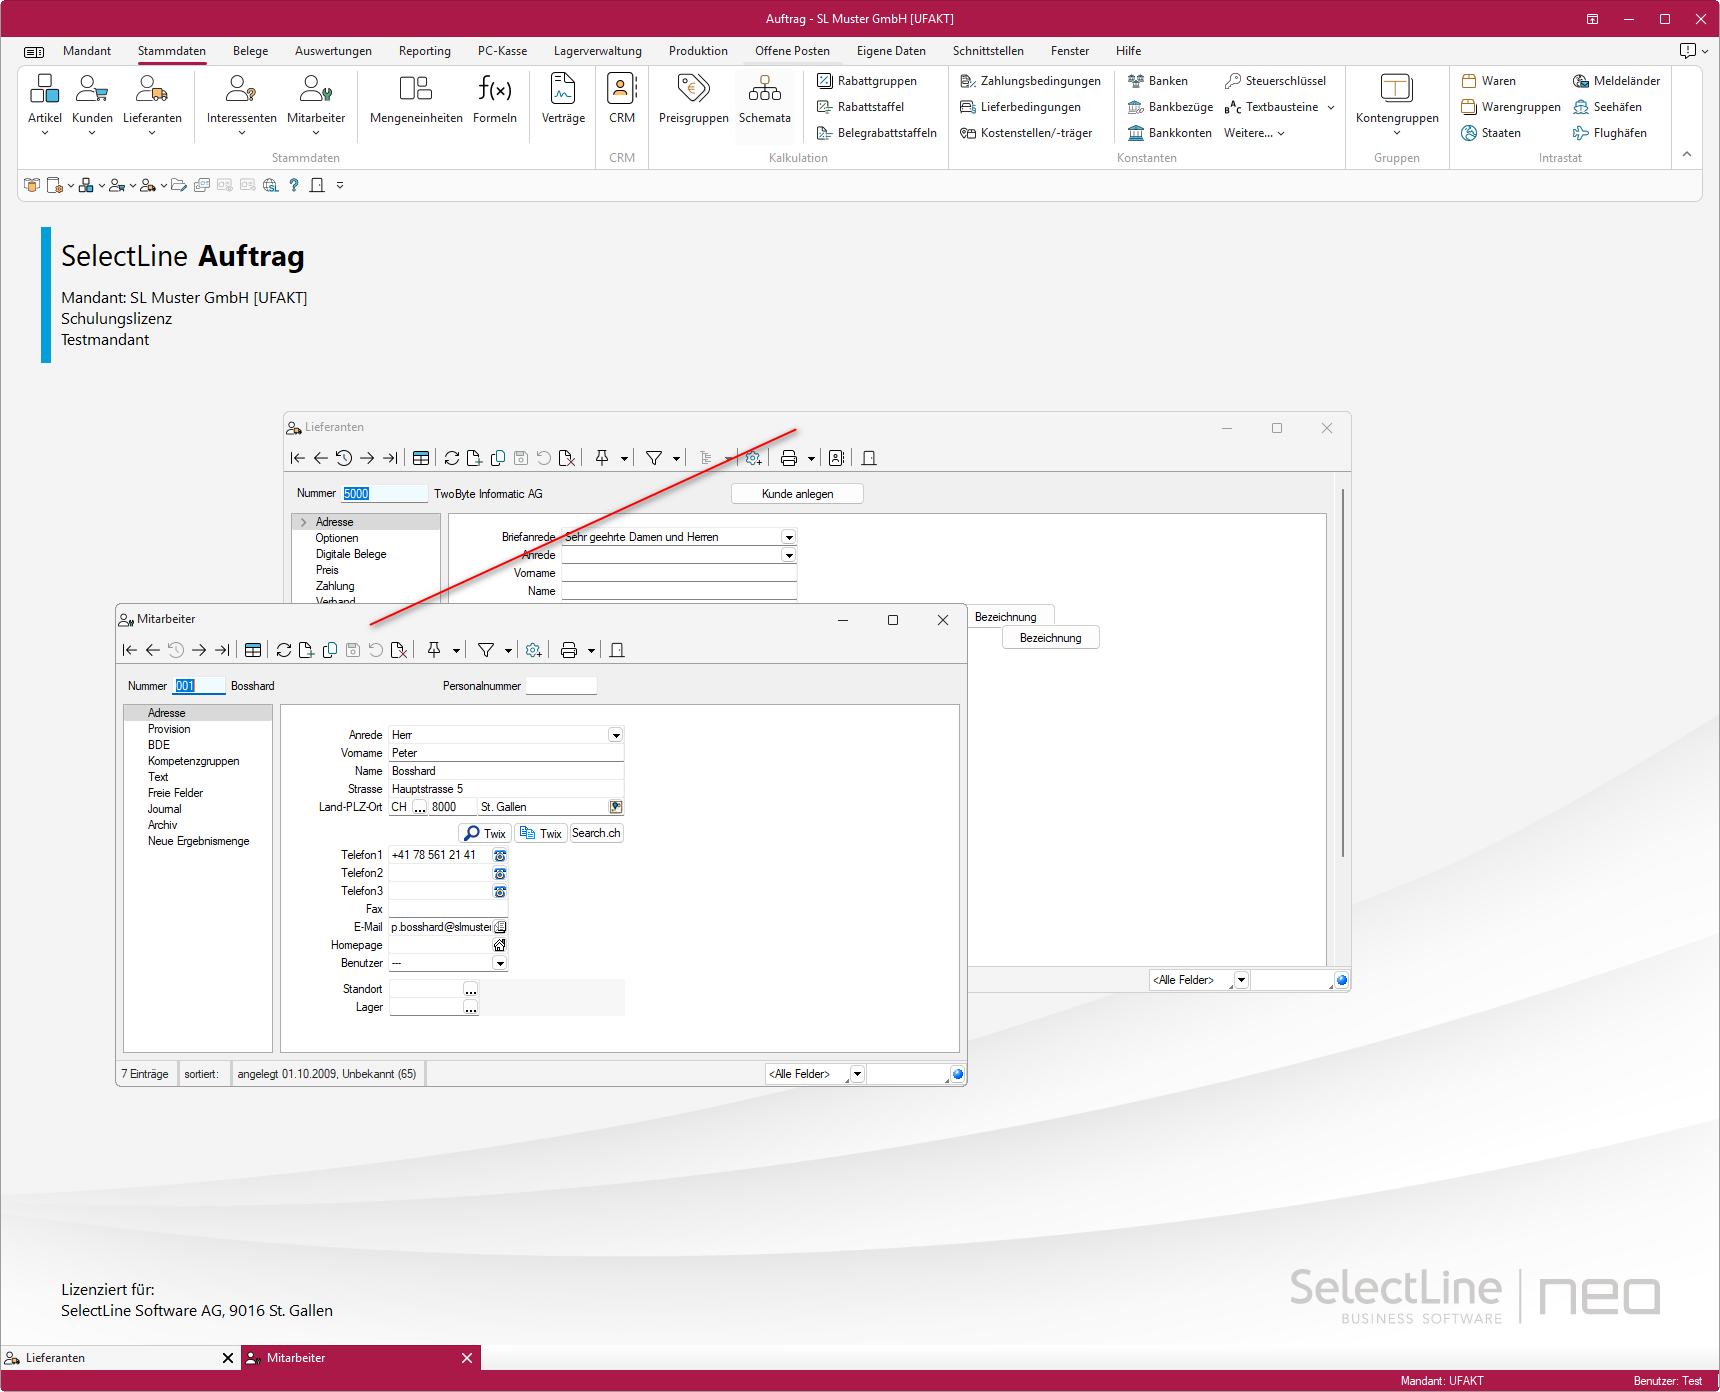Refresh data in Mitarbeiter toolbar

284,650
